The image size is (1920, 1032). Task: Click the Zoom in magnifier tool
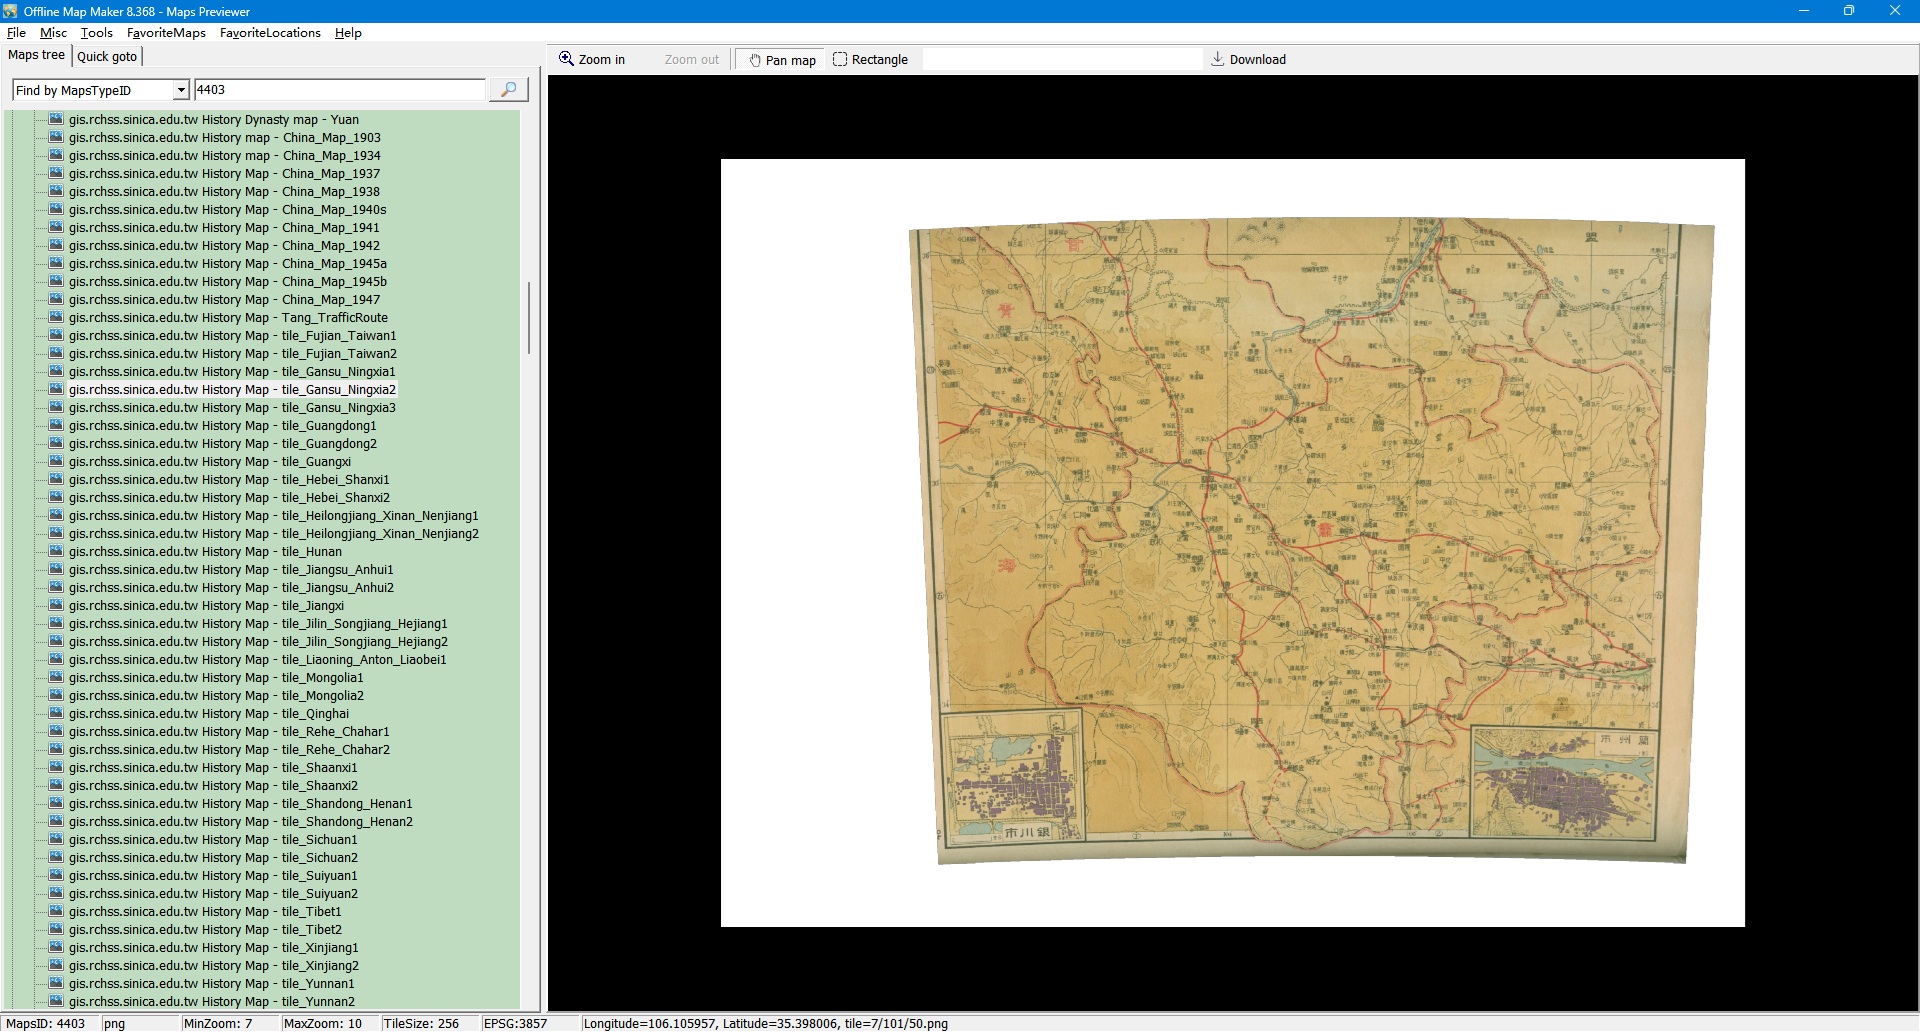click(x=592, y=59)
